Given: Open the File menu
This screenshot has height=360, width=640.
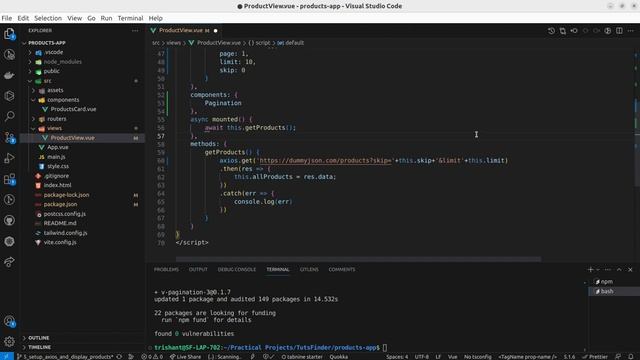Looking at the screenshot, I should [7, 18].
